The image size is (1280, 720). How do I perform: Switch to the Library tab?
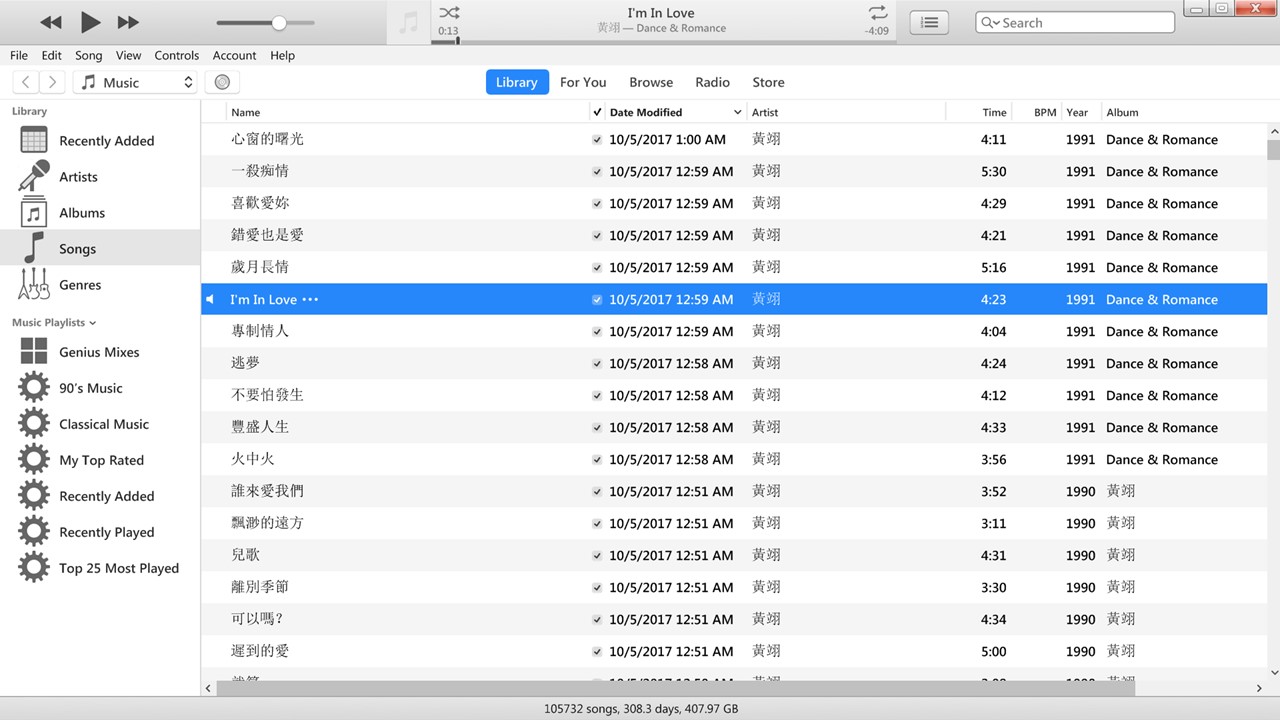coord(517,82)
